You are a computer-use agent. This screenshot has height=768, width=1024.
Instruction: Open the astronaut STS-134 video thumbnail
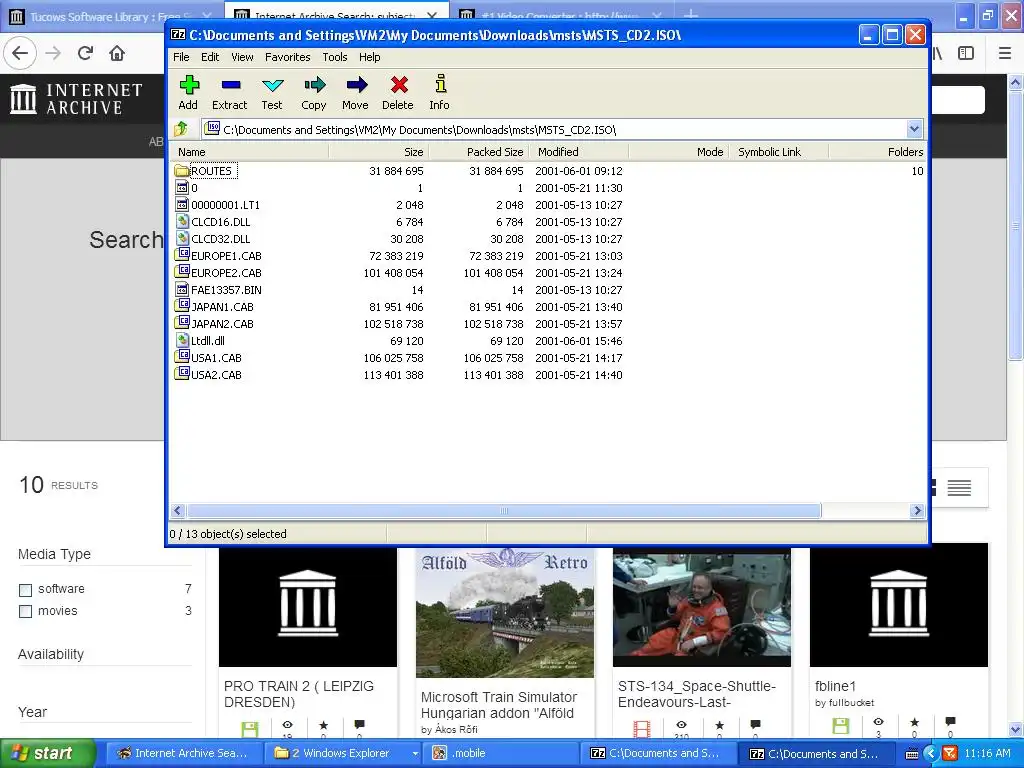point(702,608)
